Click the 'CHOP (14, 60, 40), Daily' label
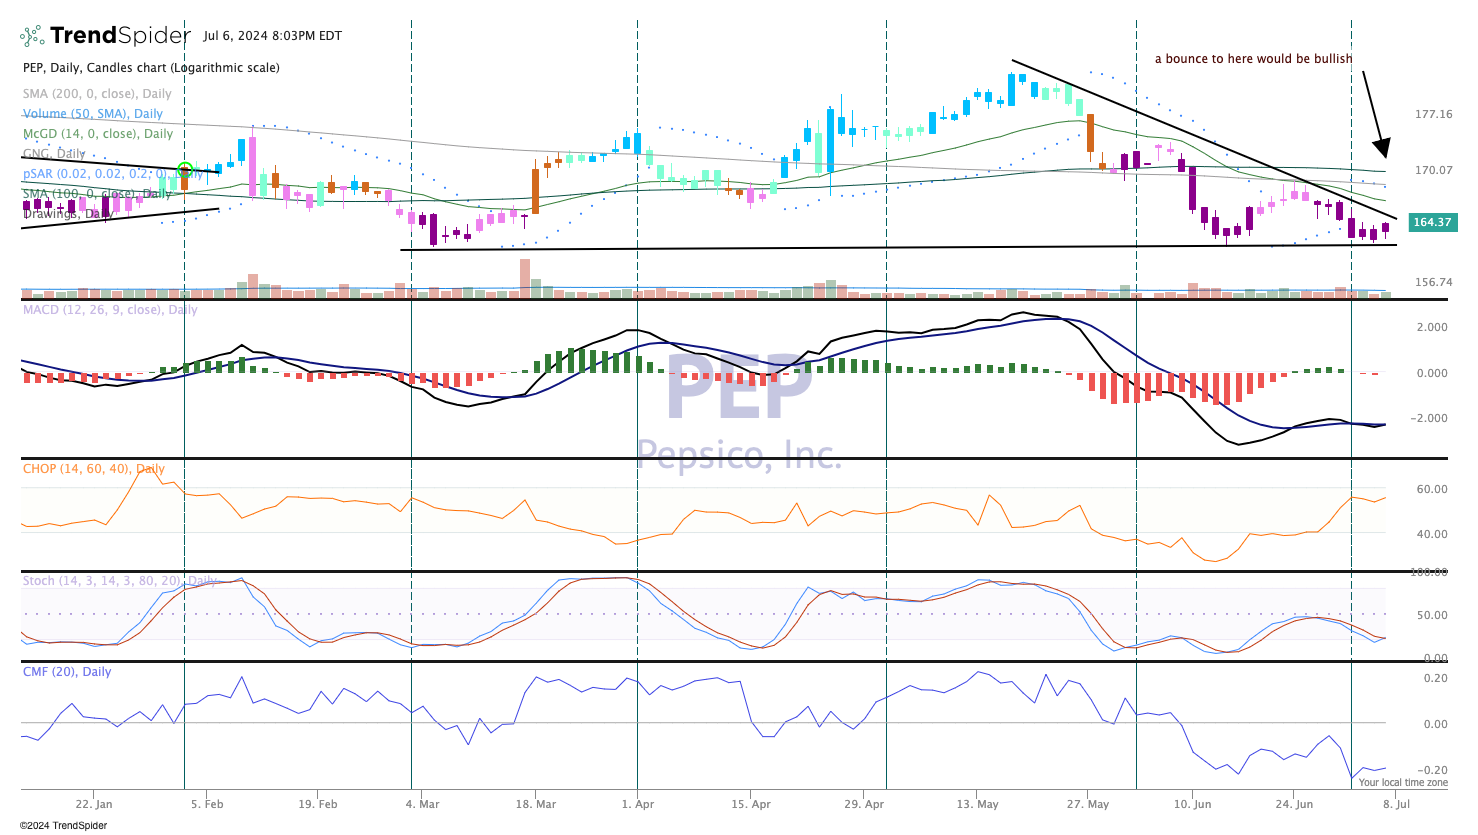 [x=94, y=469]
